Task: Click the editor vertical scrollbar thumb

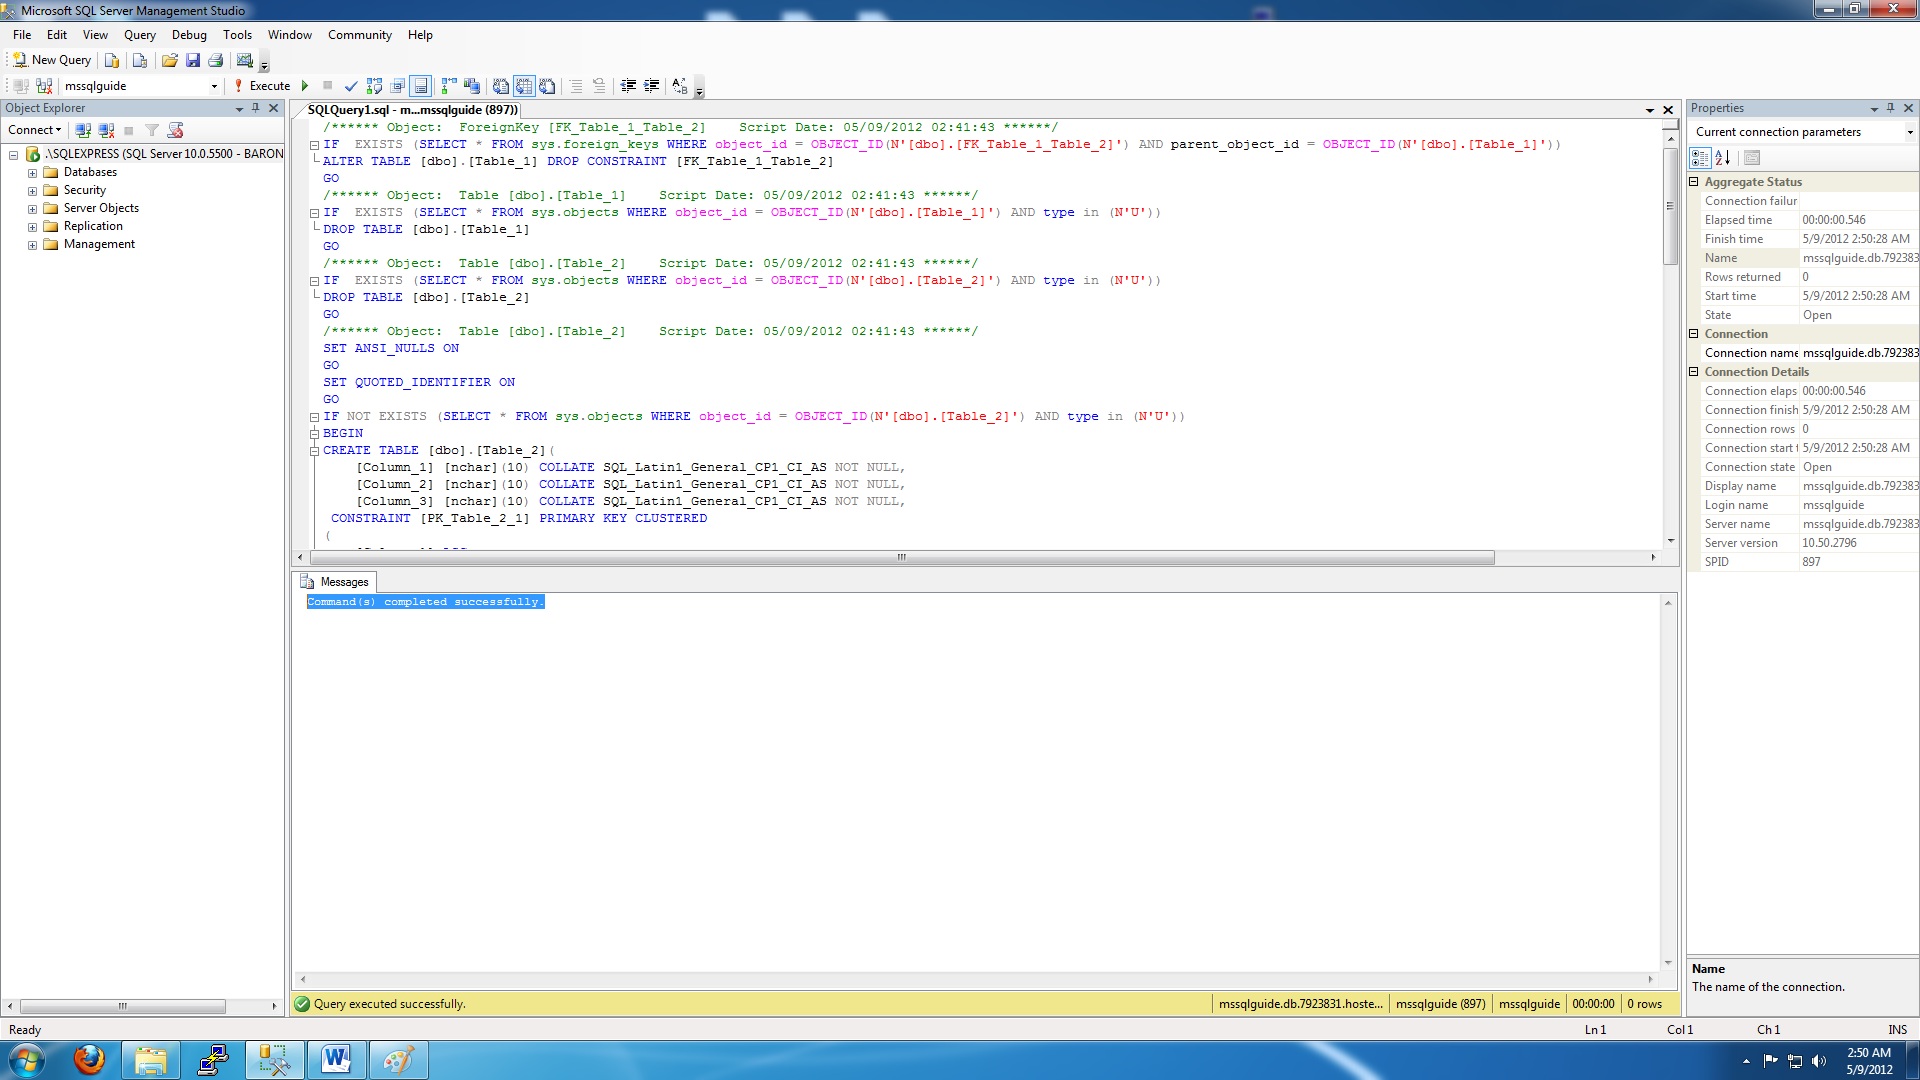Action: point(1670,206)
